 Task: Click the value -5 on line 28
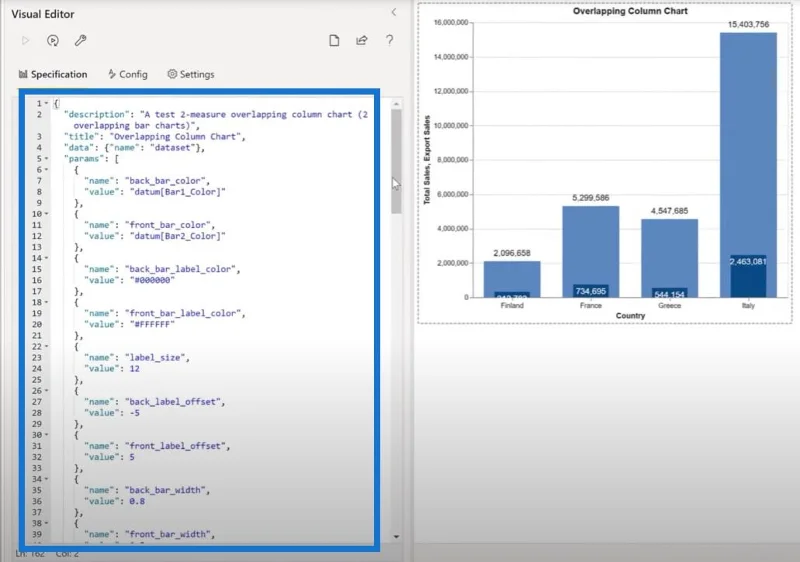pyautogui.click(x=134, y=413)
